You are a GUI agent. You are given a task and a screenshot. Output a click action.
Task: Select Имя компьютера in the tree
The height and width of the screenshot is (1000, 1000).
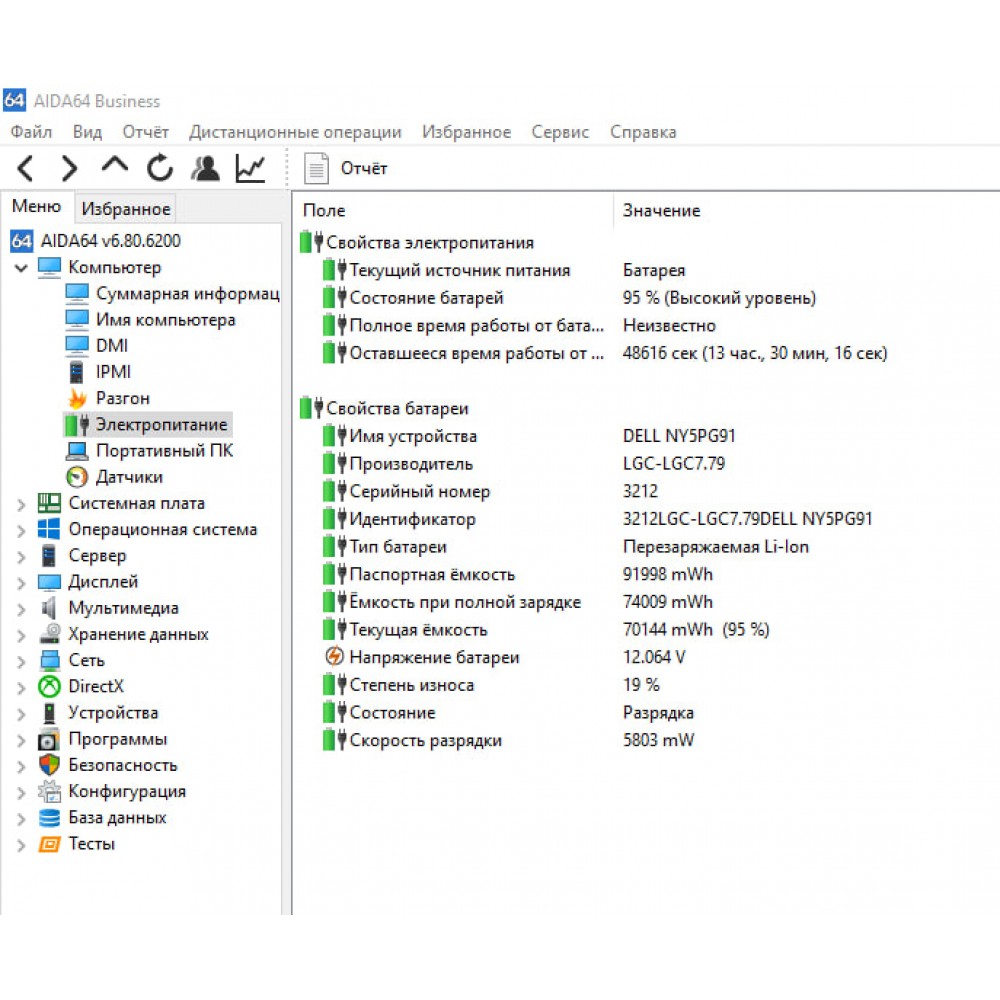point(166,320)
